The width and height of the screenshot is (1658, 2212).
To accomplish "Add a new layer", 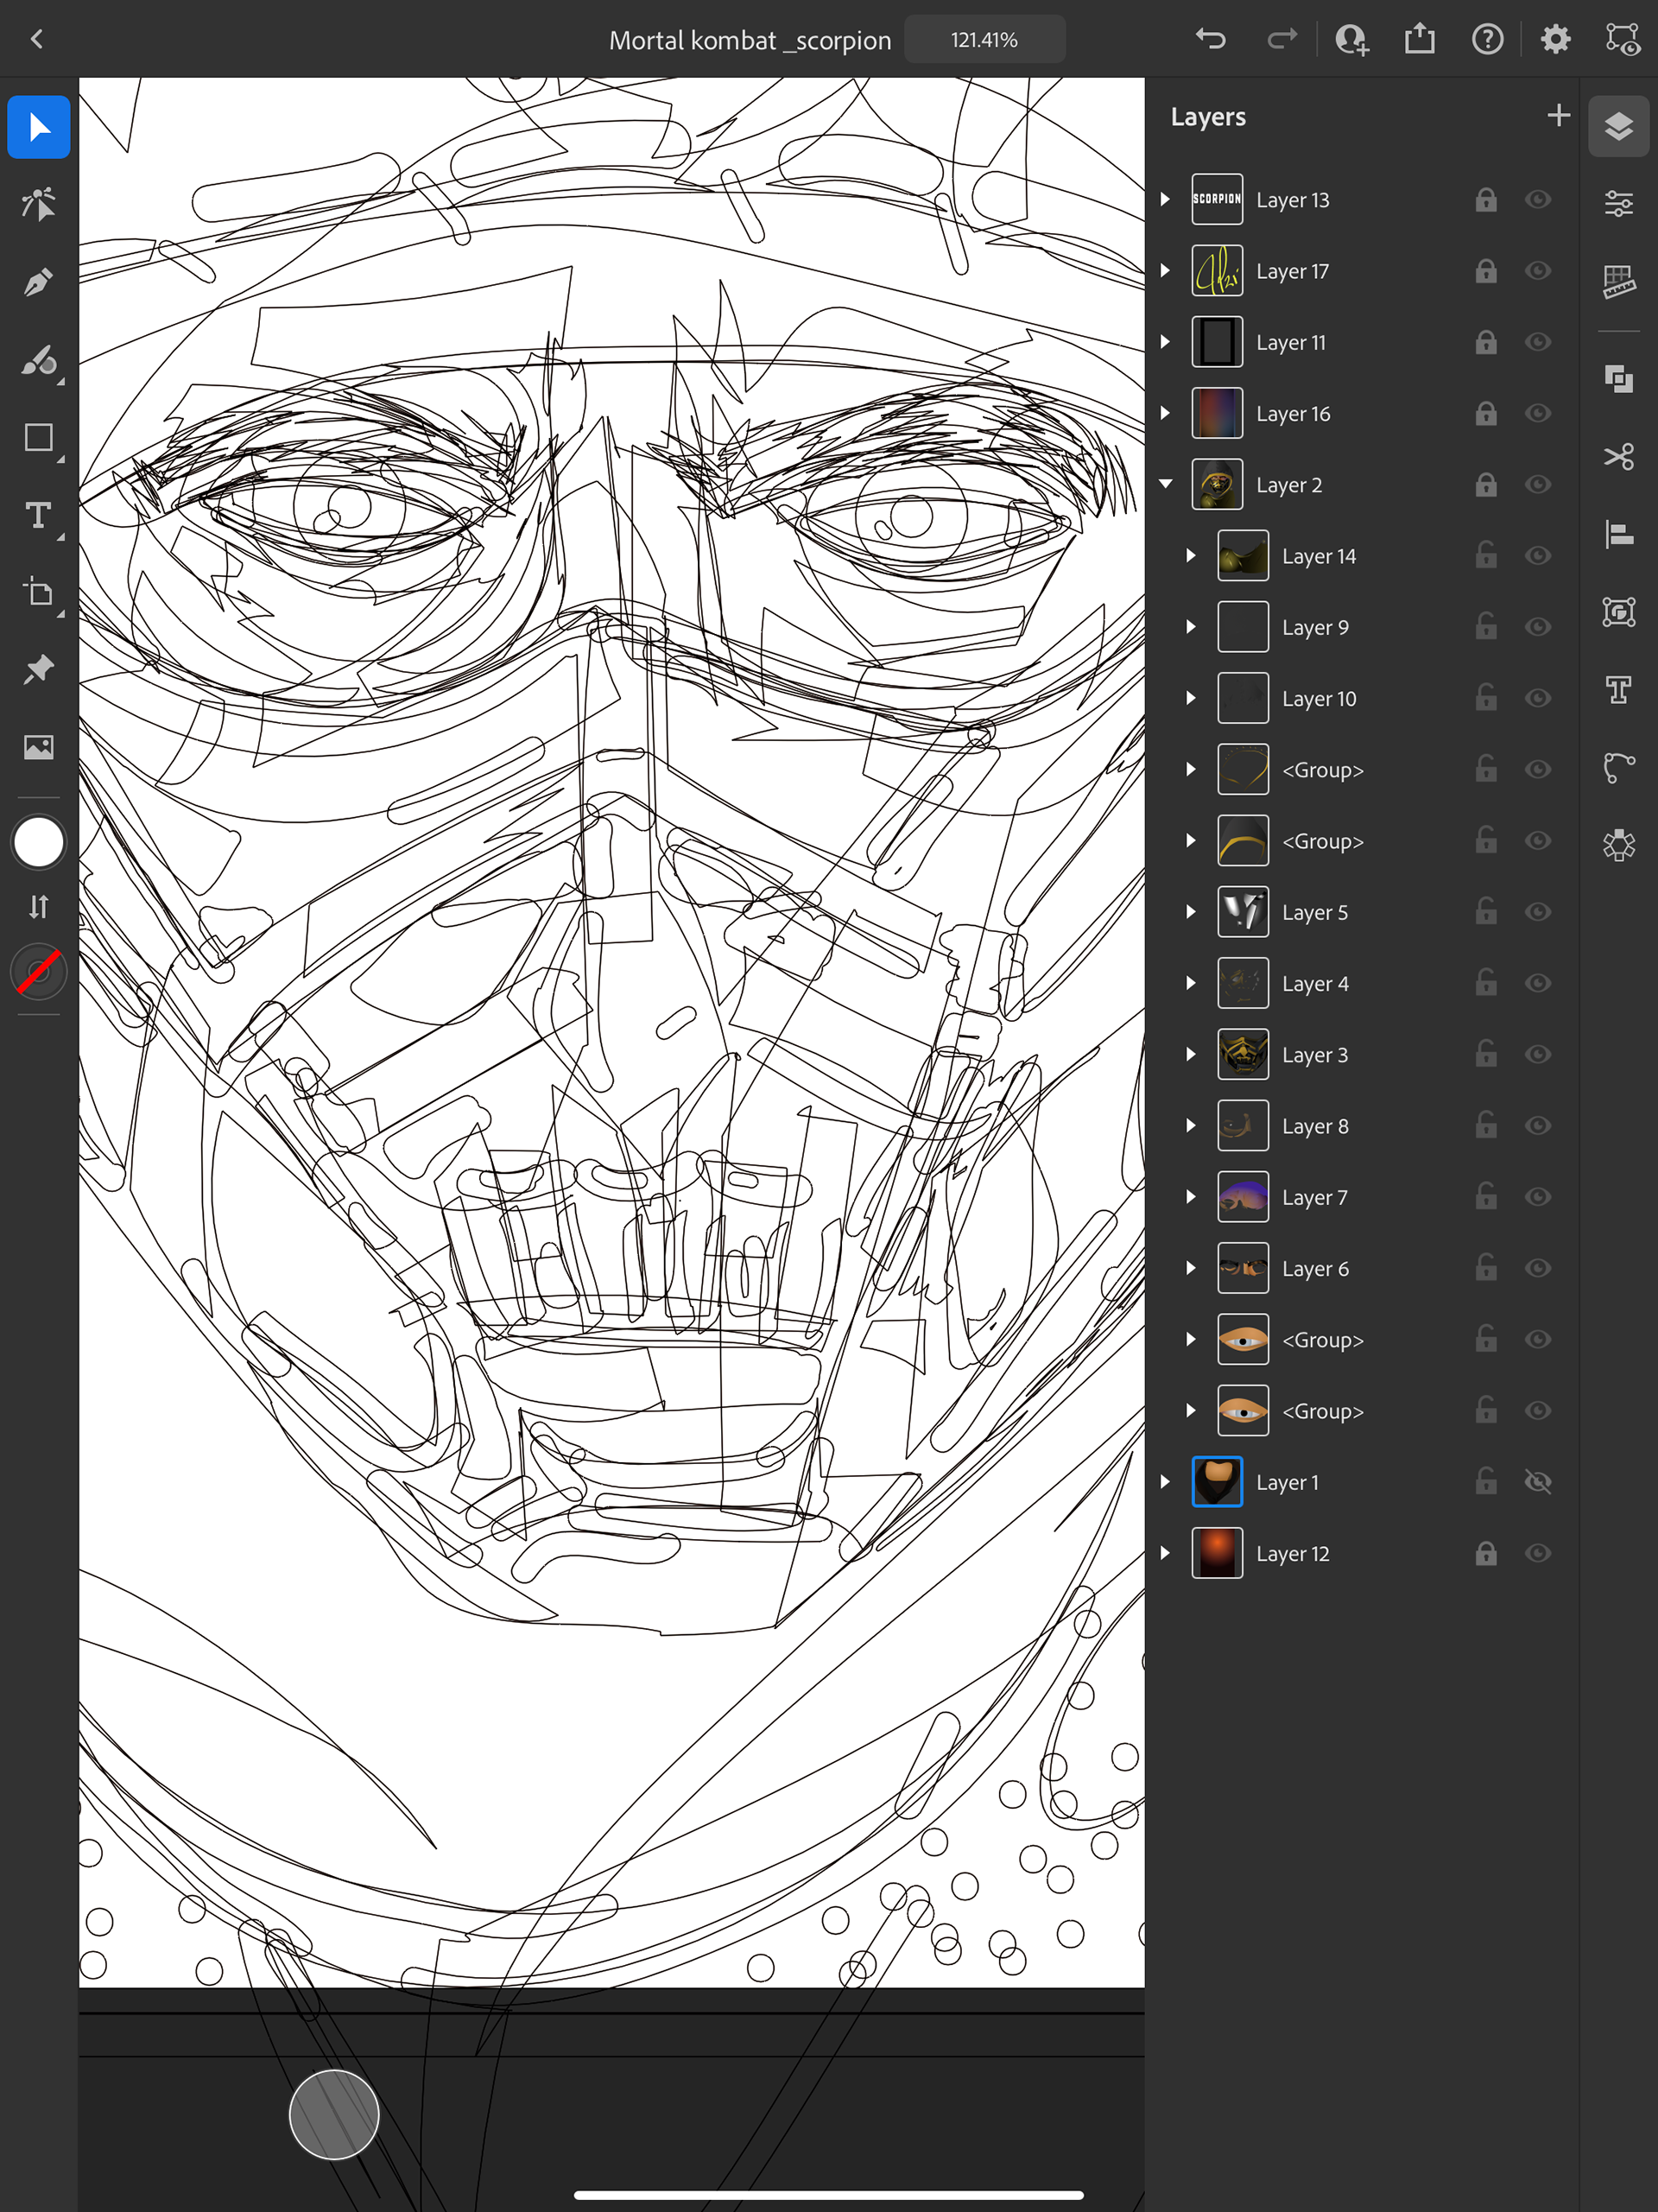I will pos(1558,116).
